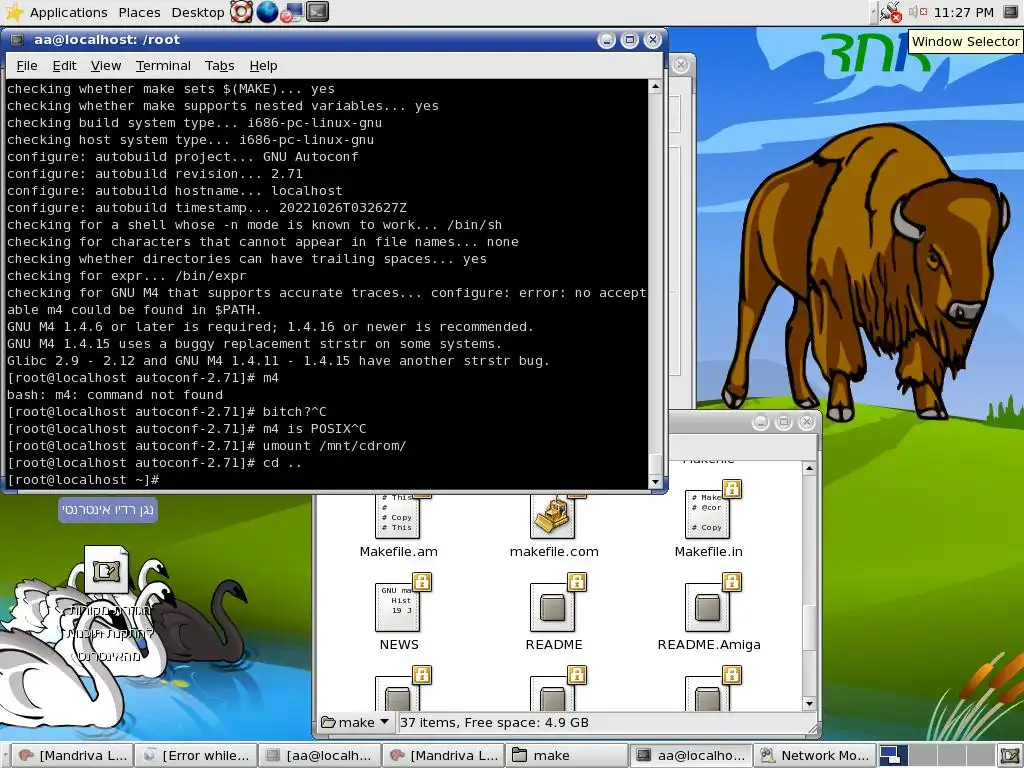Image resolution: width=1024 pixels, height=768 pixels.
Task: Select the README file icon
Action: click(552, 607)
